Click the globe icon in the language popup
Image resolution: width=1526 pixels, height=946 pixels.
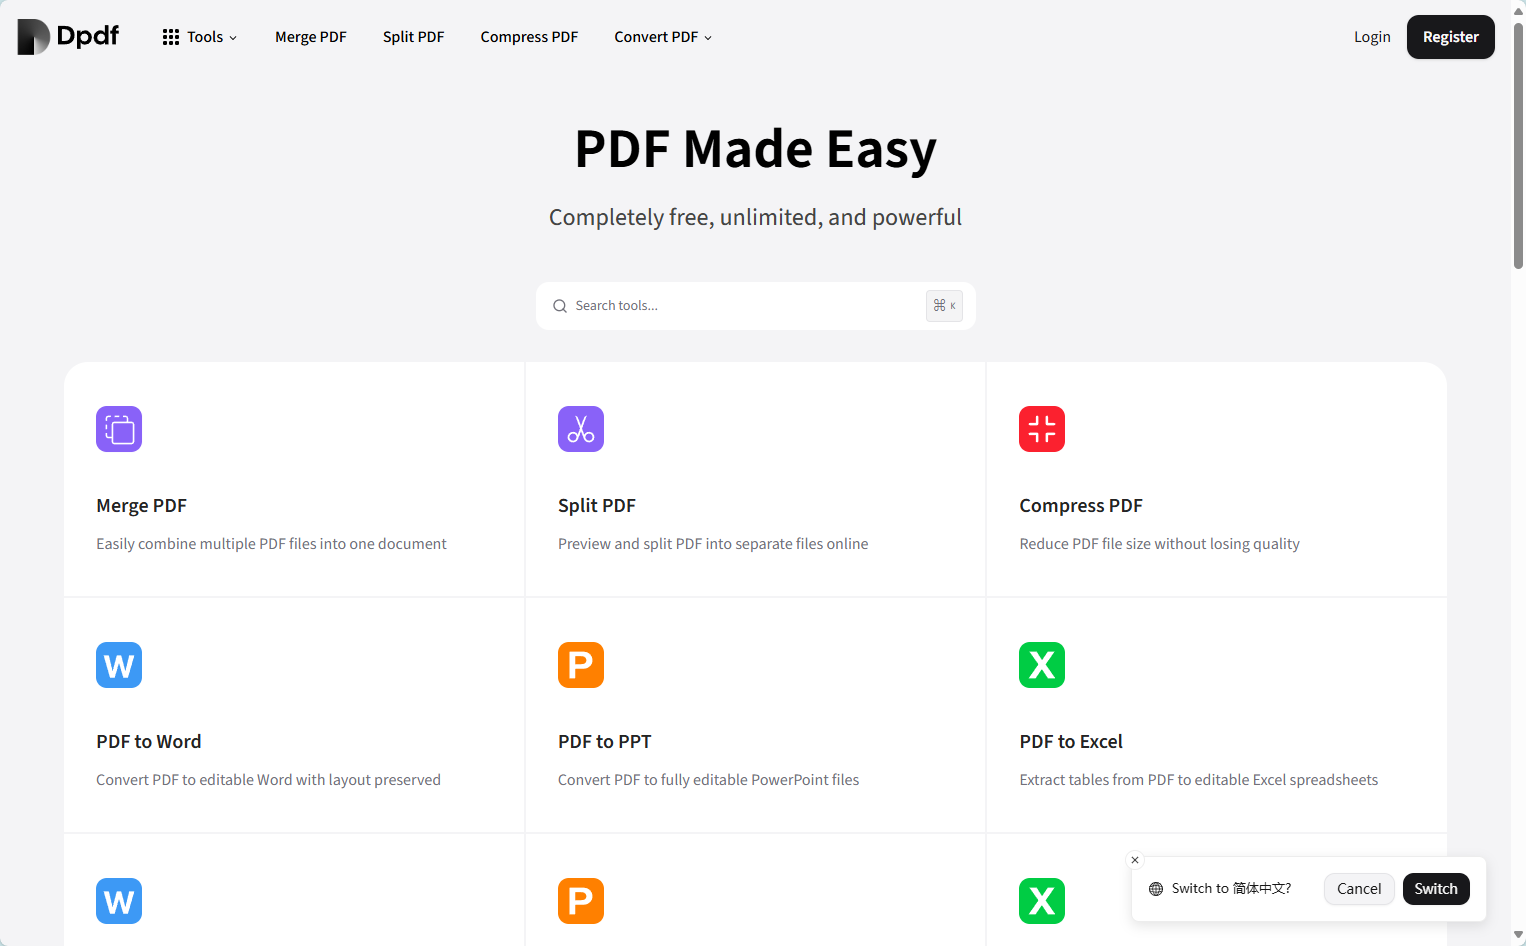coord(1156,889)
